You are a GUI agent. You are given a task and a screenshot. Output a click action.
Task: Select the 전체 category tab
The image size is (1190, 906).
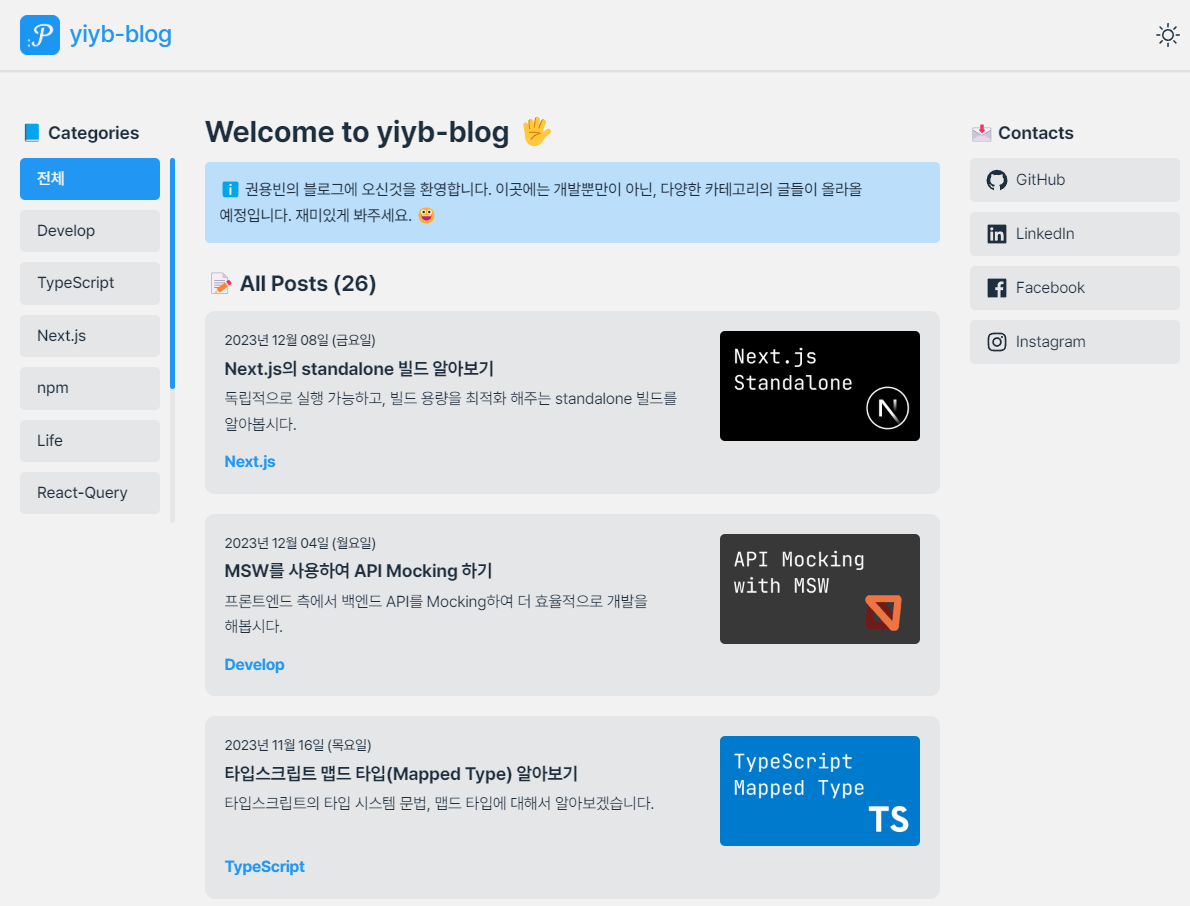pos(90,179)
